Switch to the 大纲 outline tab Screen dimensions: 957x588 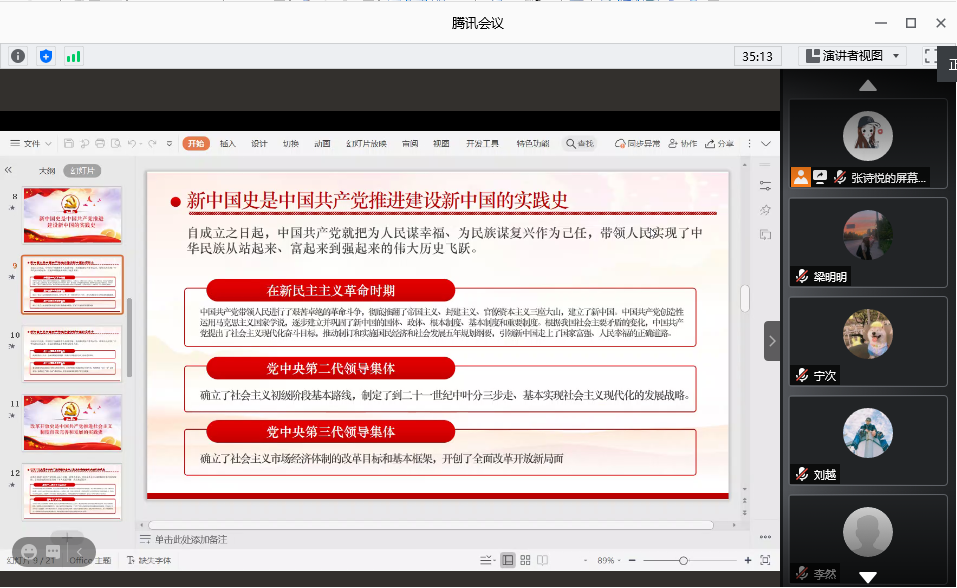point(47,171)
